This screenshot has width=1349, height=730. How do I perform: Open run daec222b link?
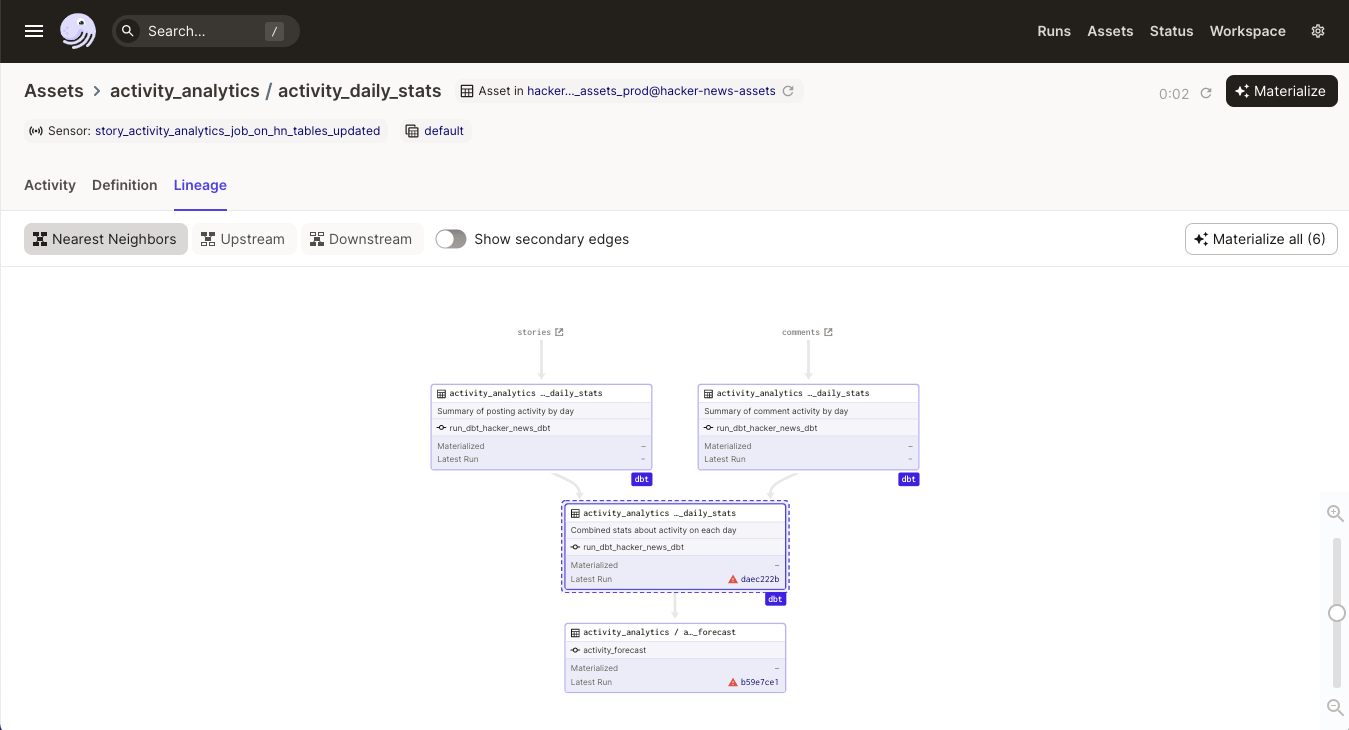(760, 579)
